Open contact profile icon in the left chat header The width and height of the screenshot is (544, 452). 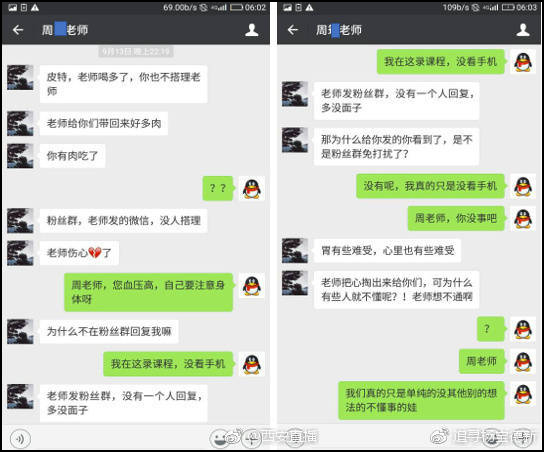pyautogui.click(x=252, y=30)
